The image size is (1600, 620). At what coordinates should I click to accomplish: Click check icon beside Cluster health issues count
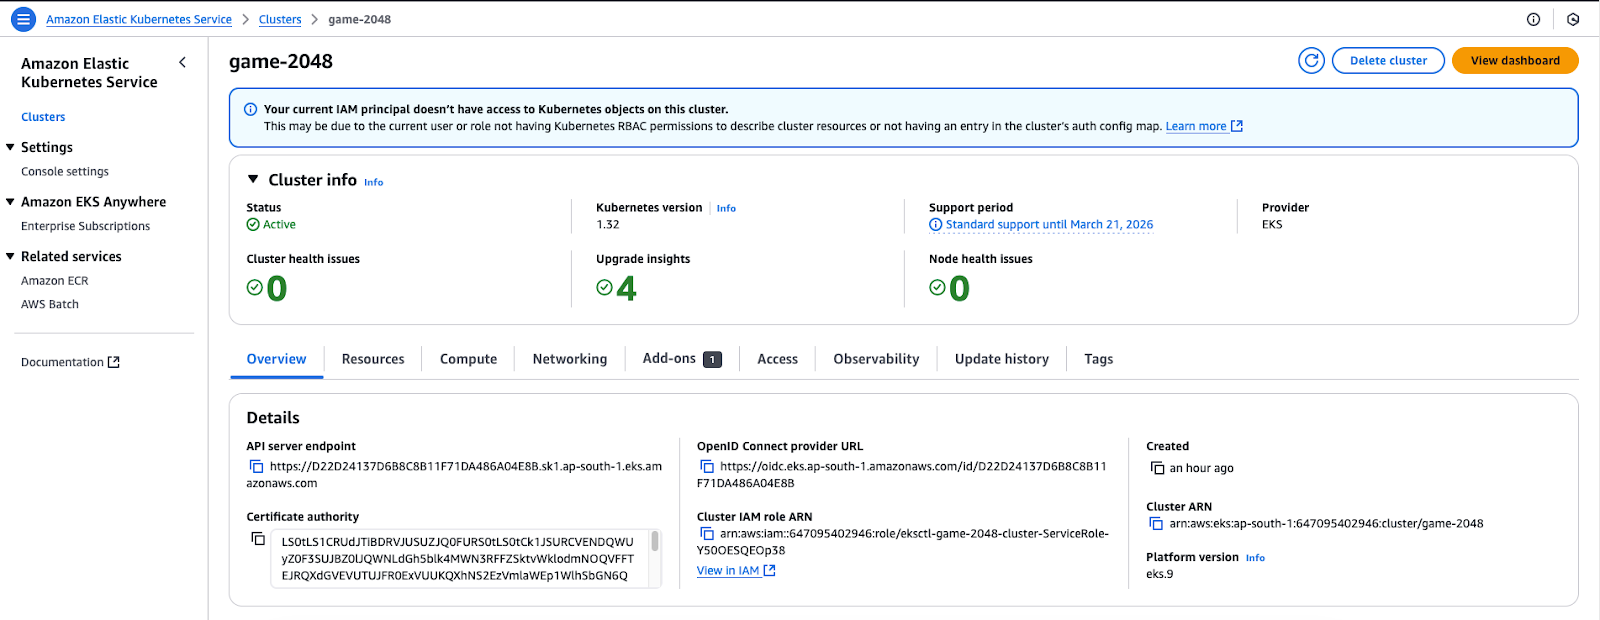255,288
